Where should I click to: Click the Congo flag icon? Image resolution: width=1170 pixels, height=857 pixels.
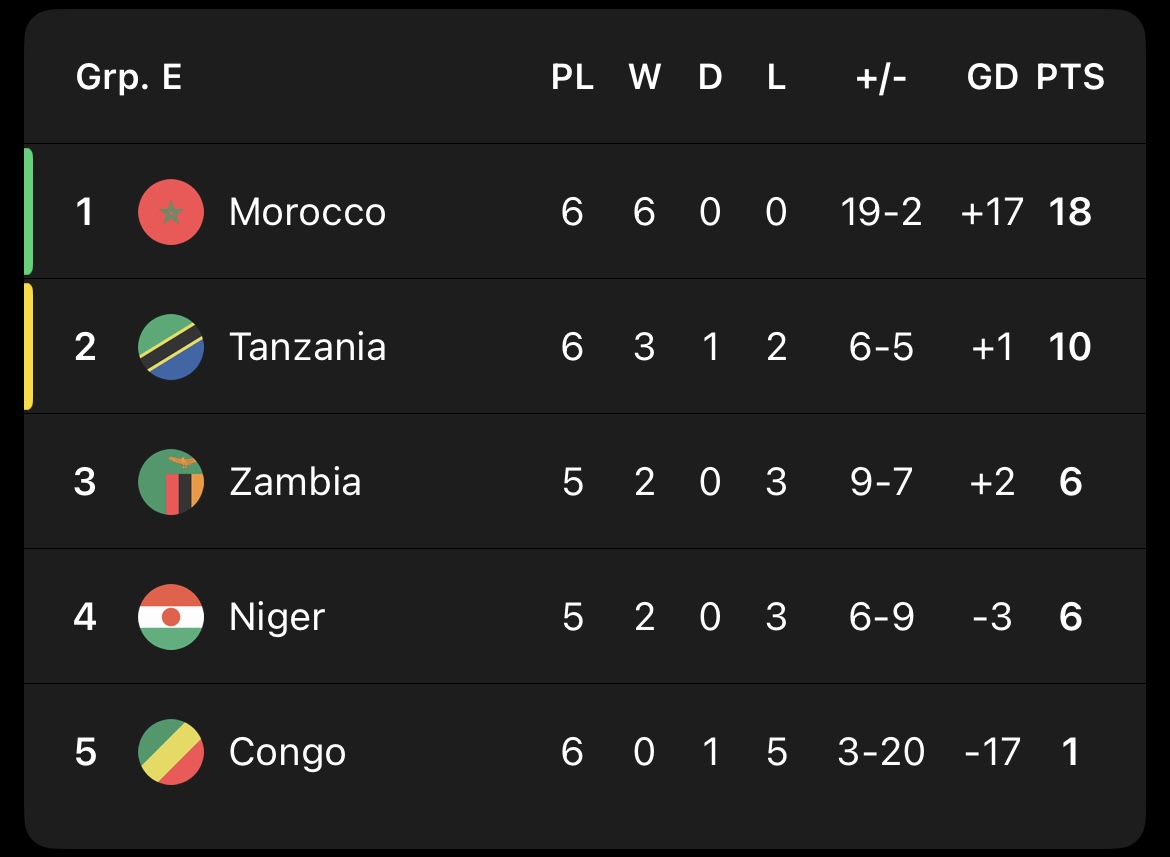[171, 752]
